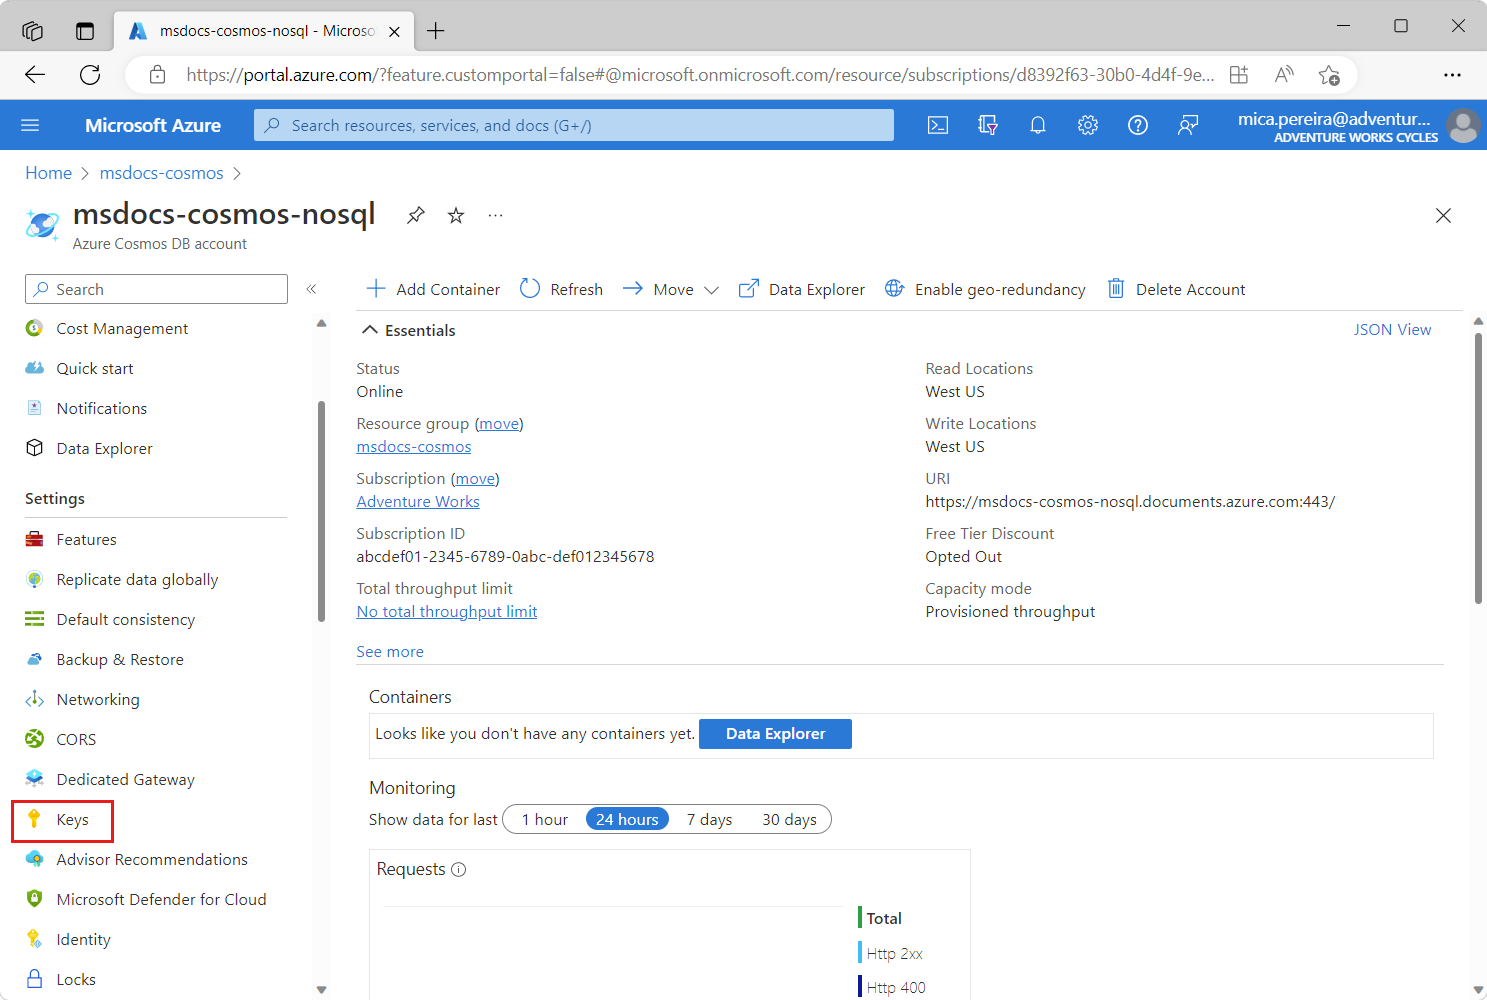Collapse the left resource menu
Viewport: 1487px width, 1000px height.
(x=311, y=289)
